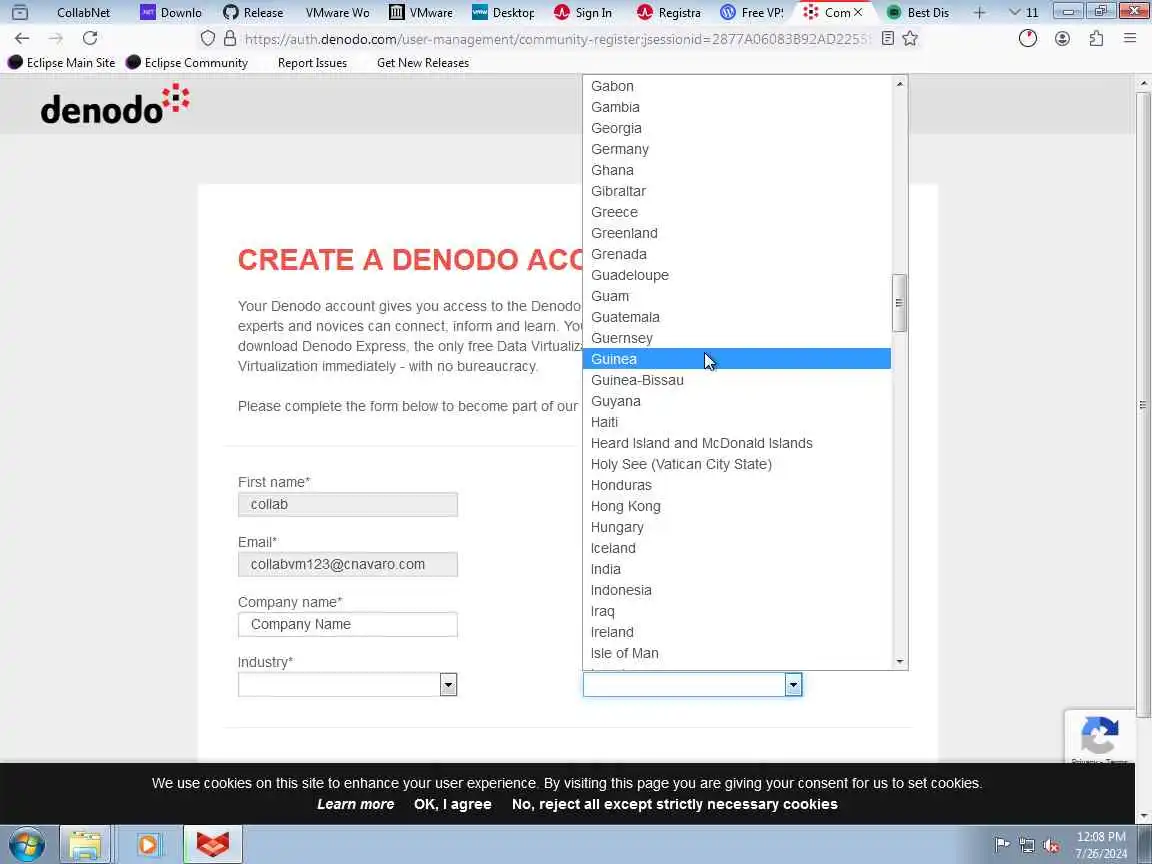Select Guatemala in country list
This screenshot has height=864, width=1152.
coord(737,317)
